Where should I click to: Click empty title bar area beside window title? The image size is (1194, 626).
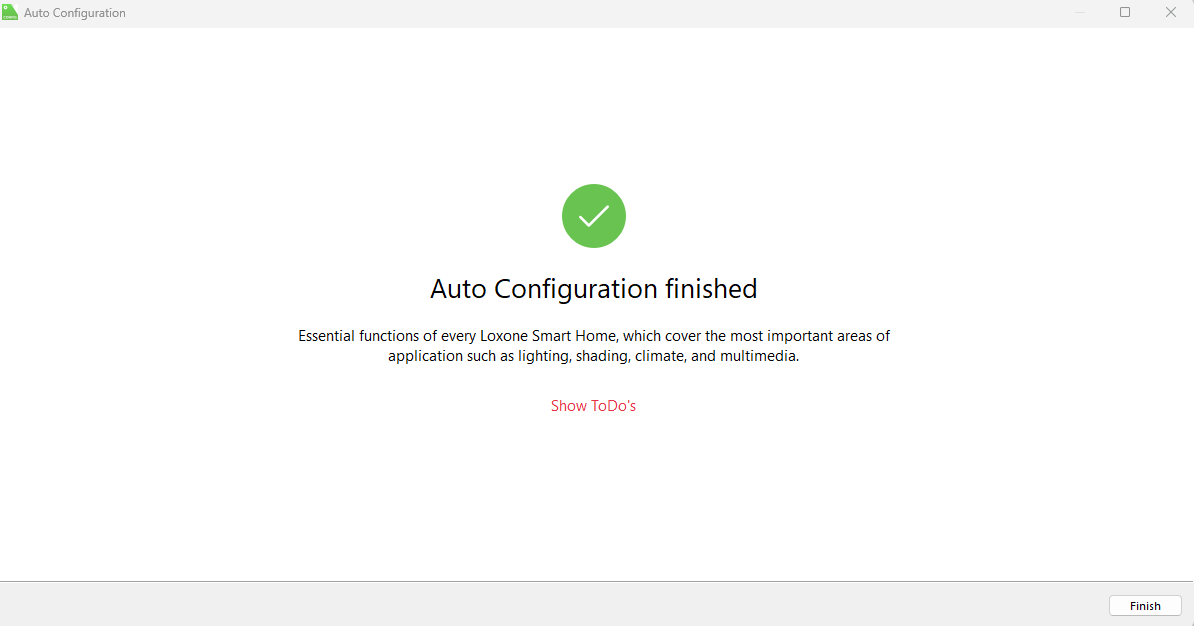click(x=600, y=13)
